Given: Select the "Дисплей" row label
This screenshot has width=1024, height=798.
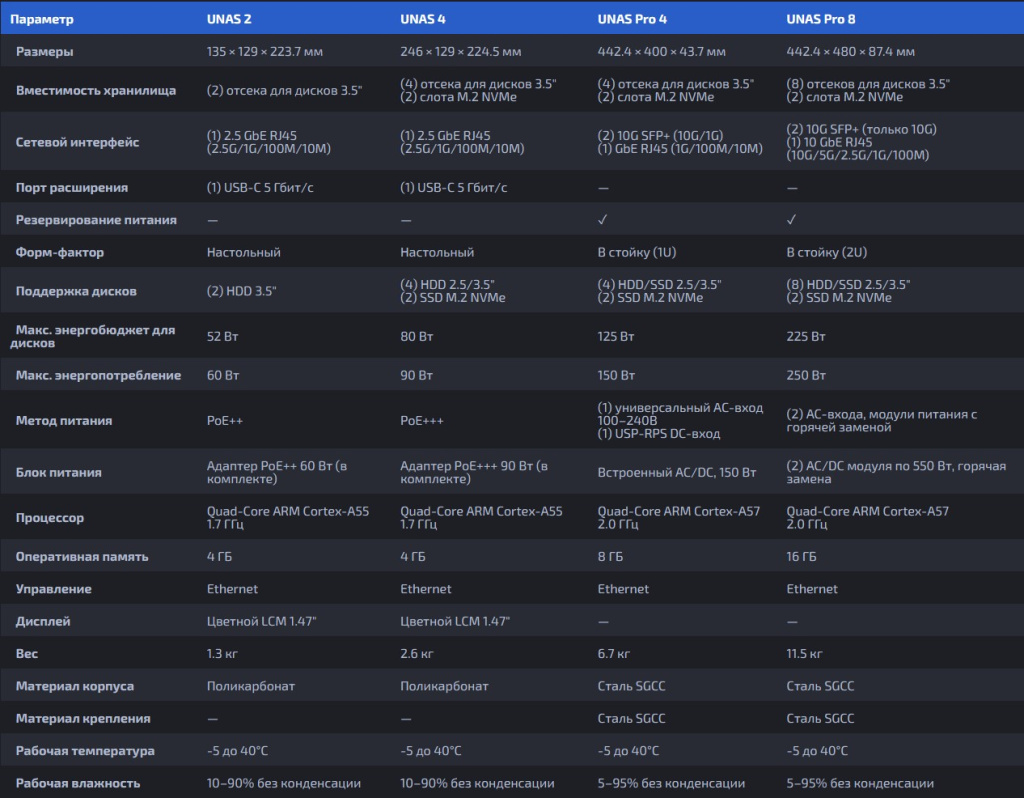Looking at the screenshot, I should point(43,621).
